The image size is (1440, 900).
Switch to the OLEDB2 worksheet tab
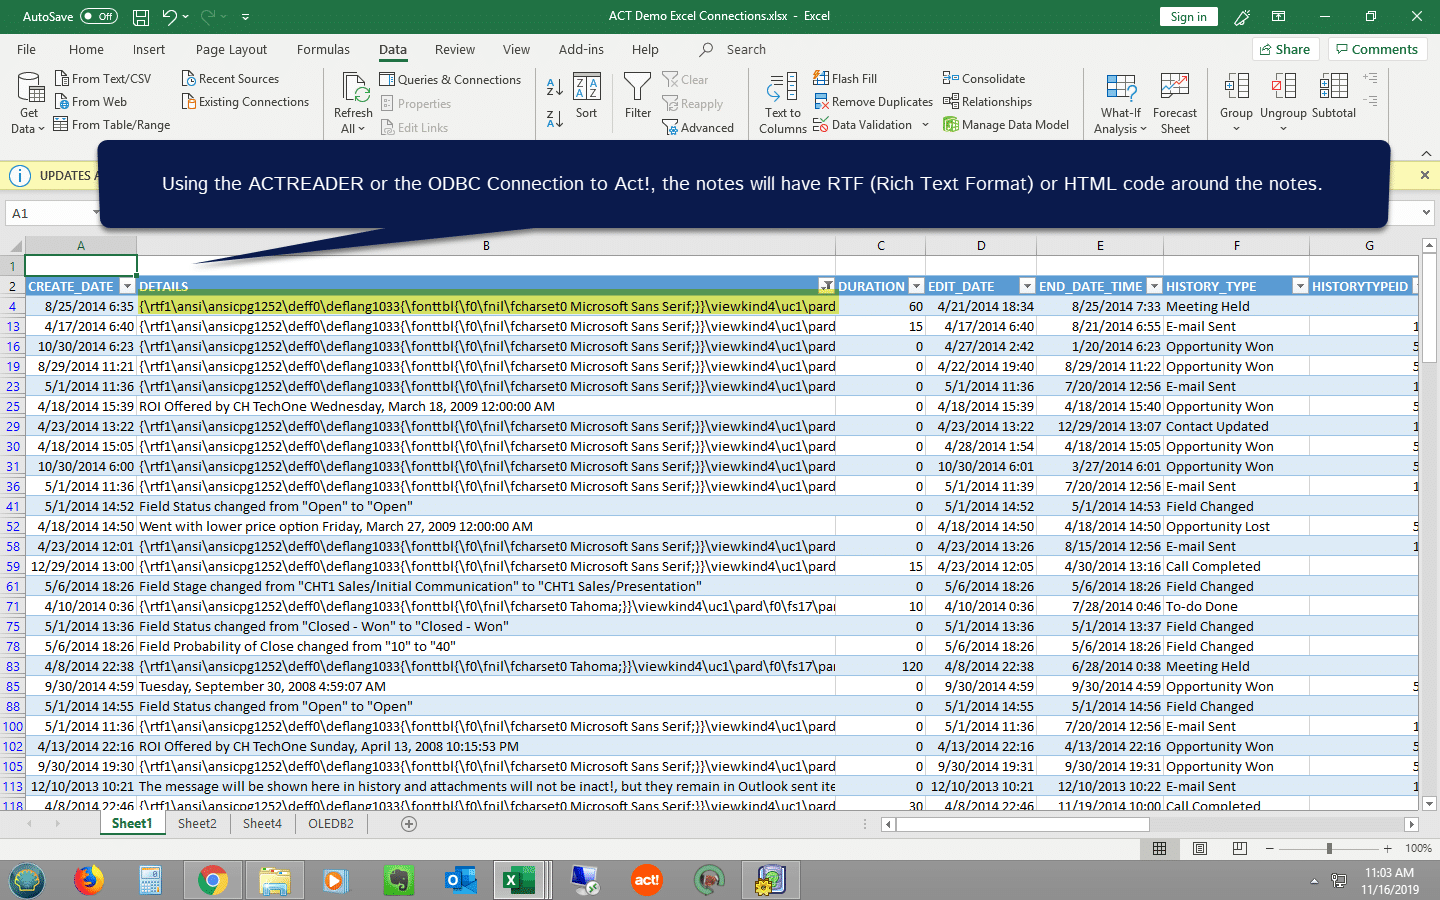(x=331, y=824)
